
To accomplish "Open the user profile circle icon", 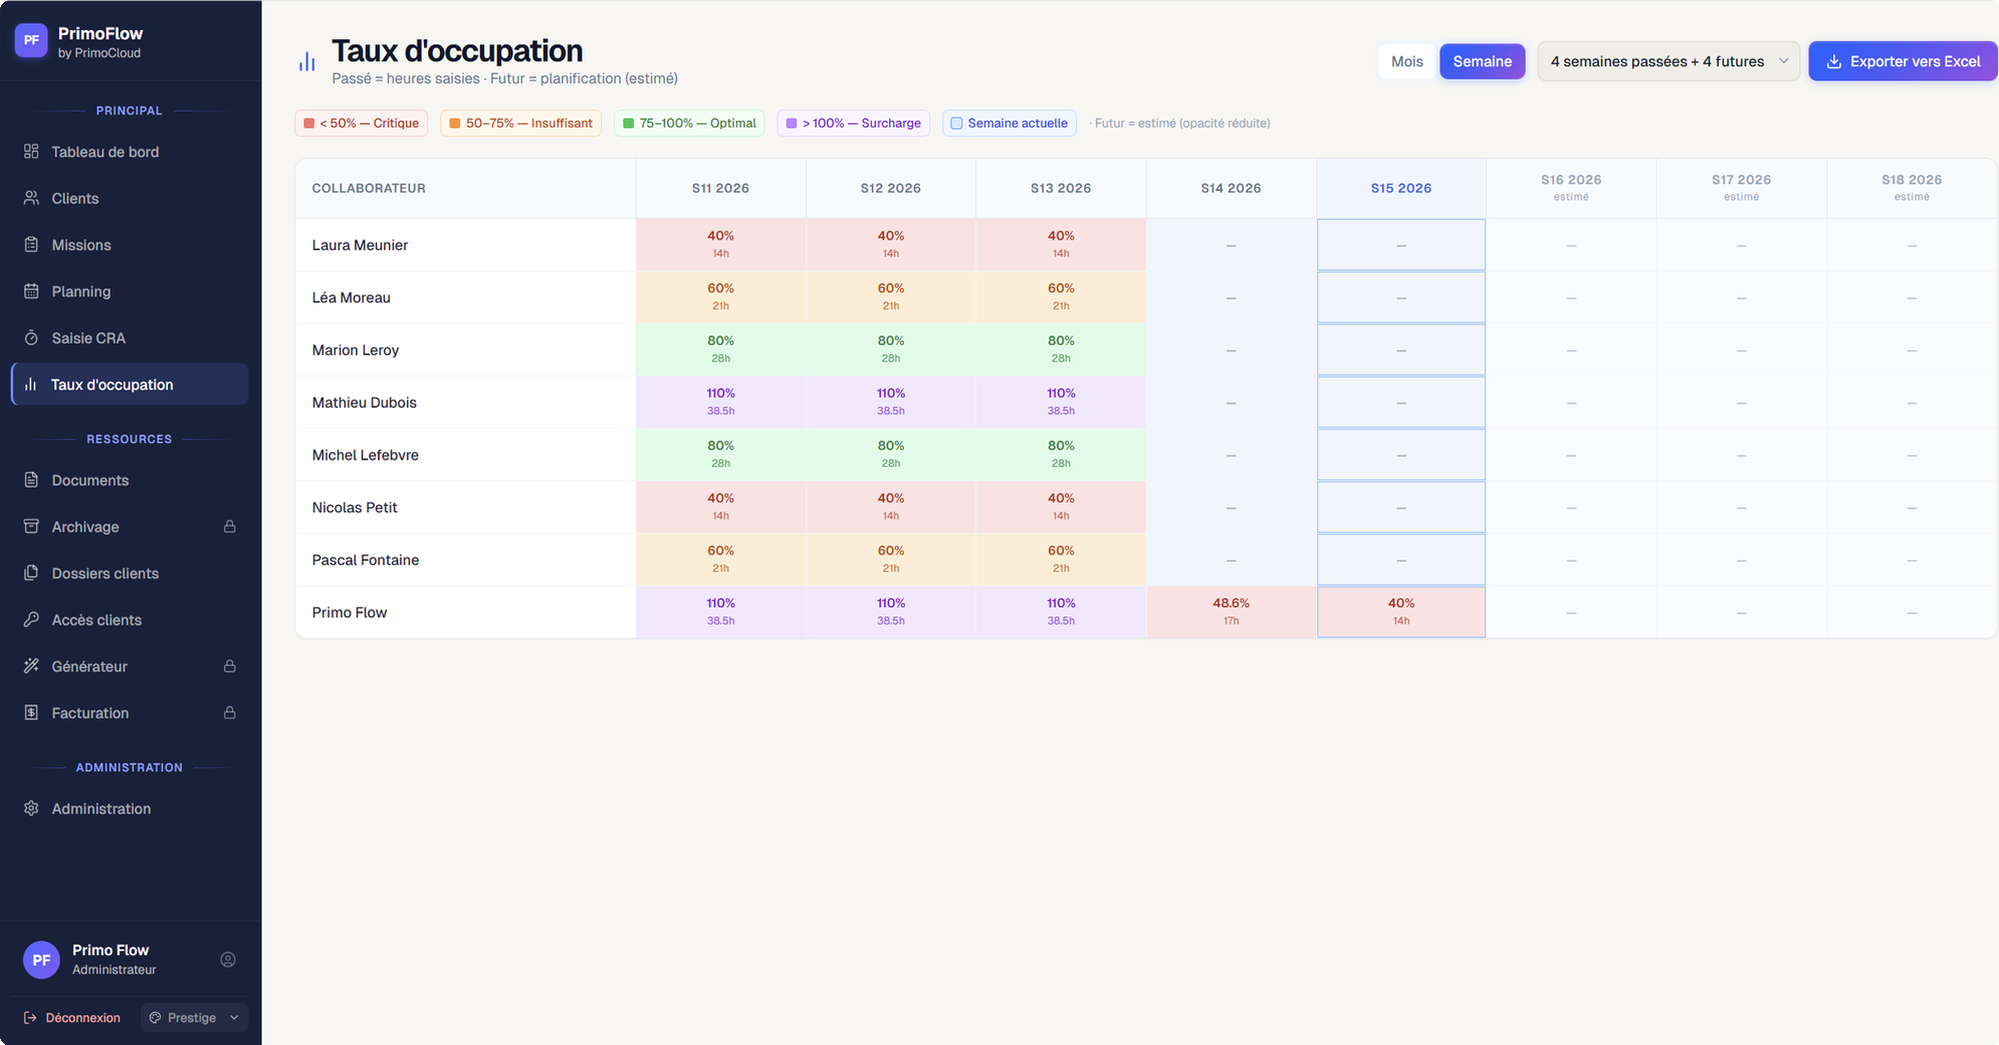I will pos(228,960).
